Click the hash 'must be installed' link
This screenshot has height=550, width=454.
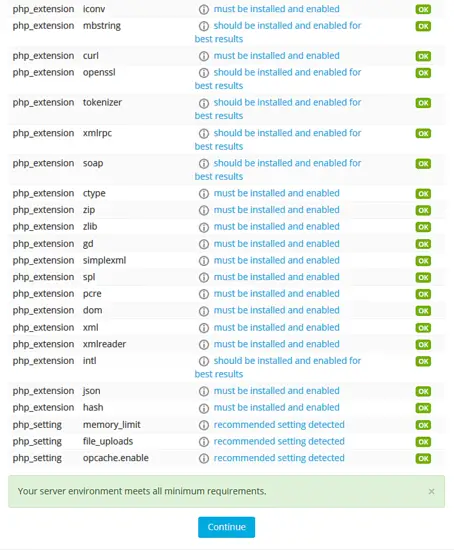pyautogui.click(x=276, y=407)
